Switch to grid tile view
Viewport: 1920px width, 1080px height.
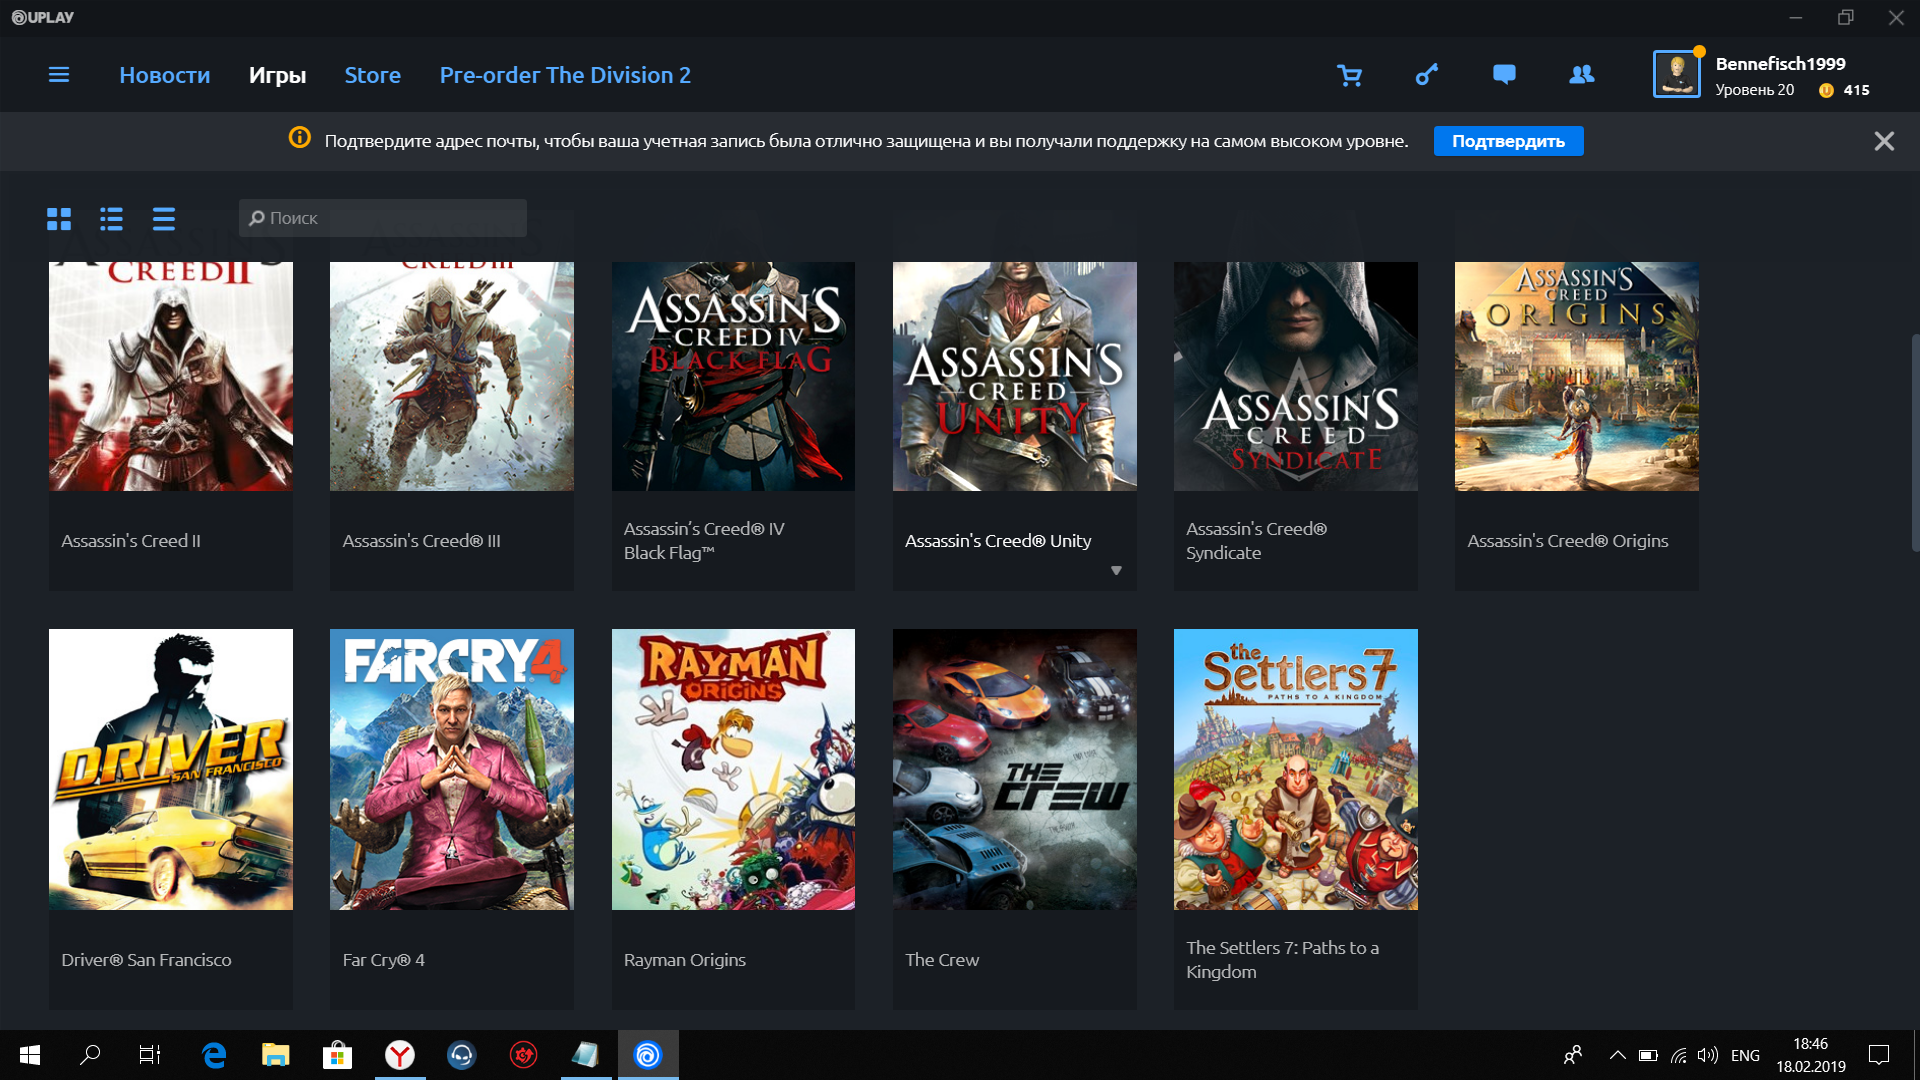(59, 218)
